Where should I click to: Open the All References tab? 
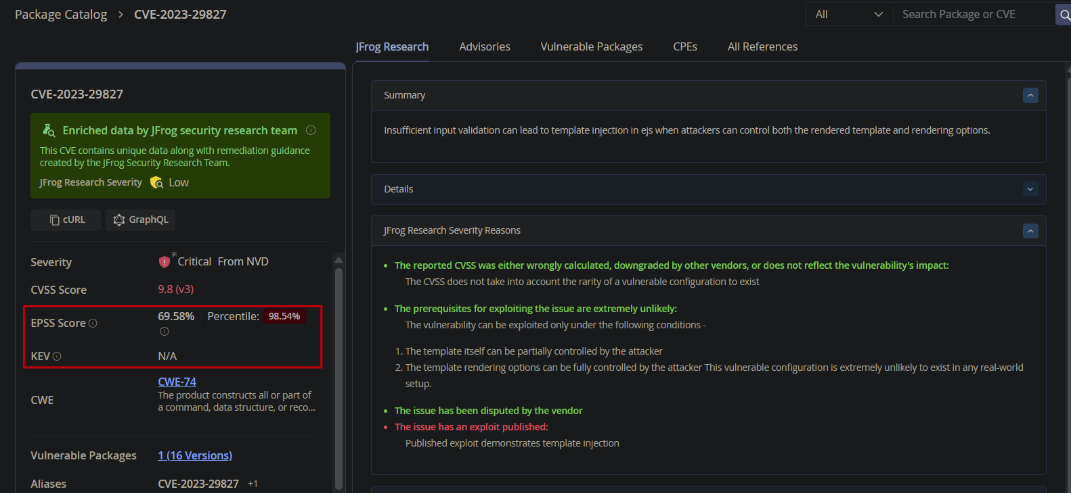click(x=762, y=46)
